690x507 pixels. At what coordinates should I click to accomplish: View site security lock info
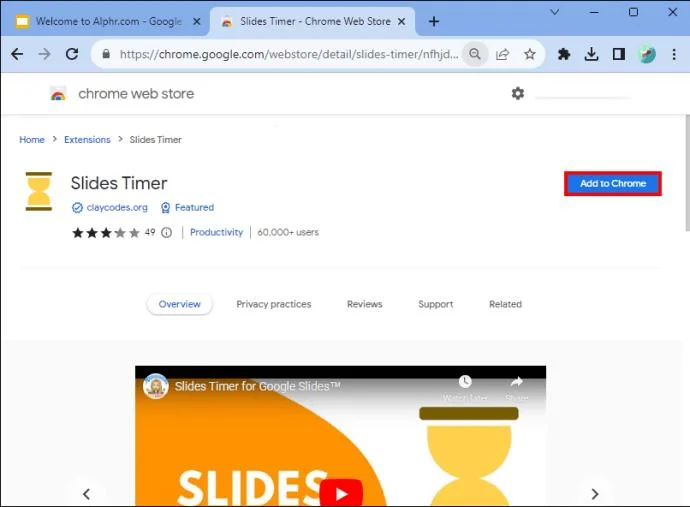click(x=106, y=54)
